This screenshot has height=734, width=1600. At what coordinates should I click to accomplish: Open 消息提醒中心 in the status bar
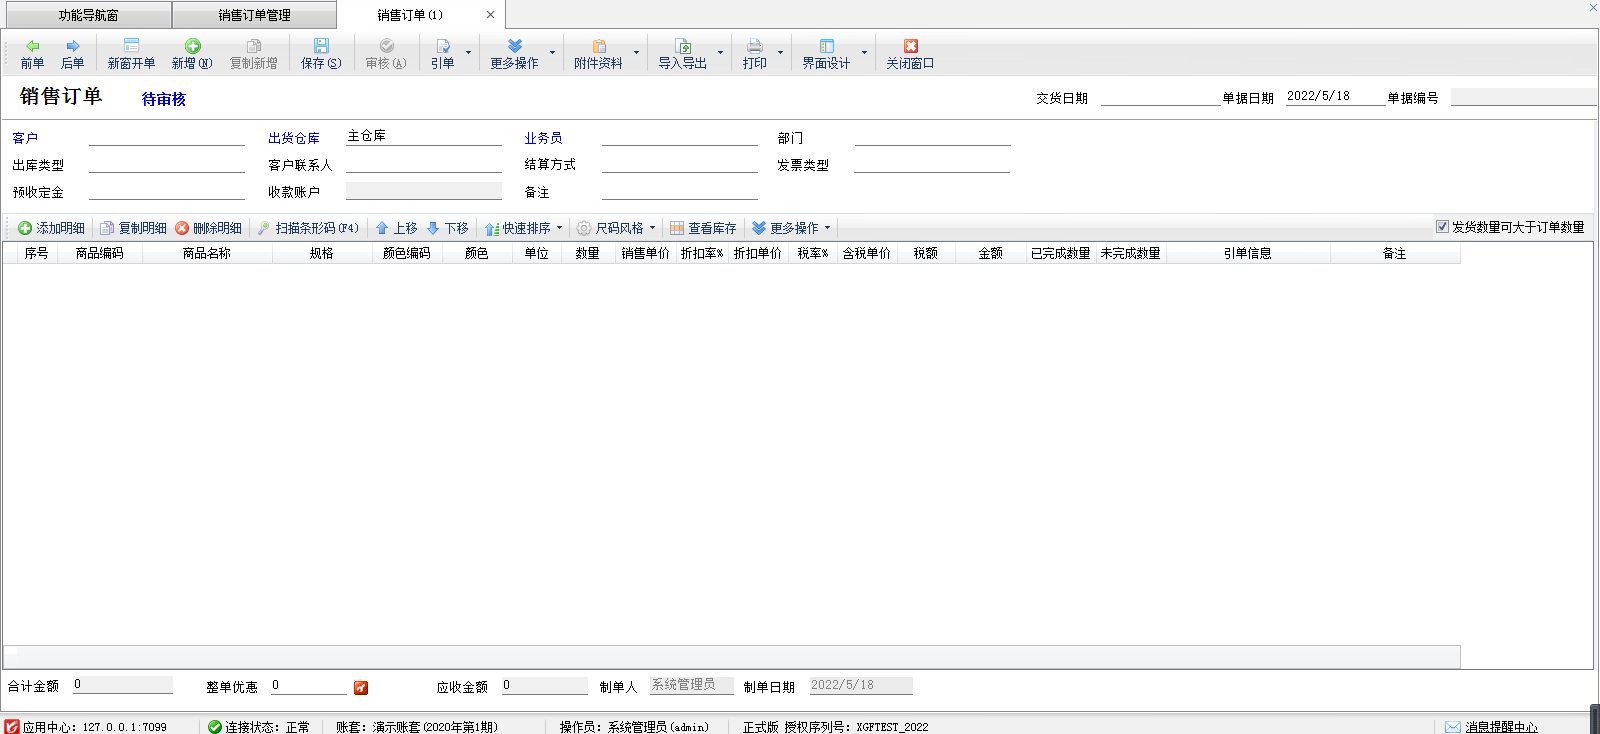1500,727
